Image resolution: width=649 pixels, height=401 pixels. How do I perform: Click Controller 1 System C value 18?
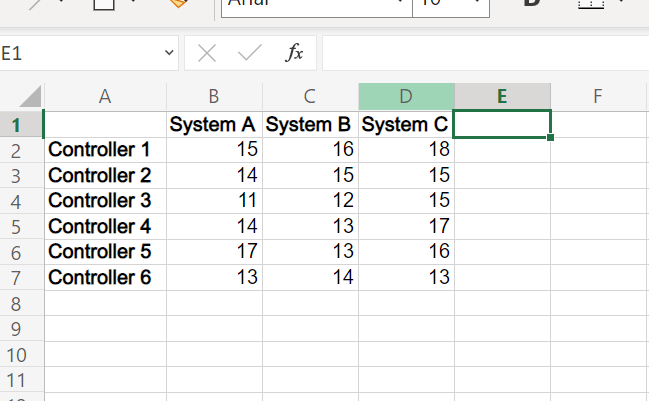pyautogui.click(x=406, y=150)
